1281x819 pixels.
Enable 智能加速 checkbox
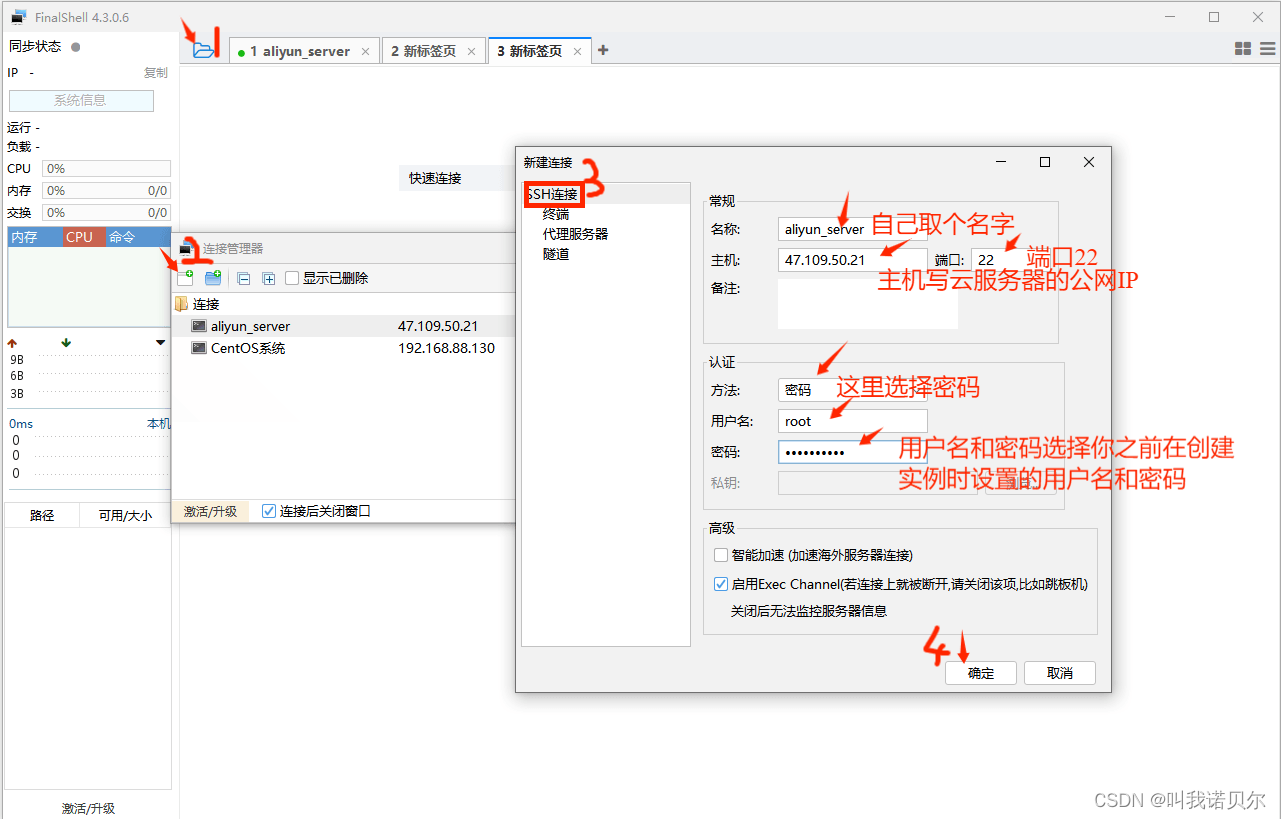(x=721, y=555)
